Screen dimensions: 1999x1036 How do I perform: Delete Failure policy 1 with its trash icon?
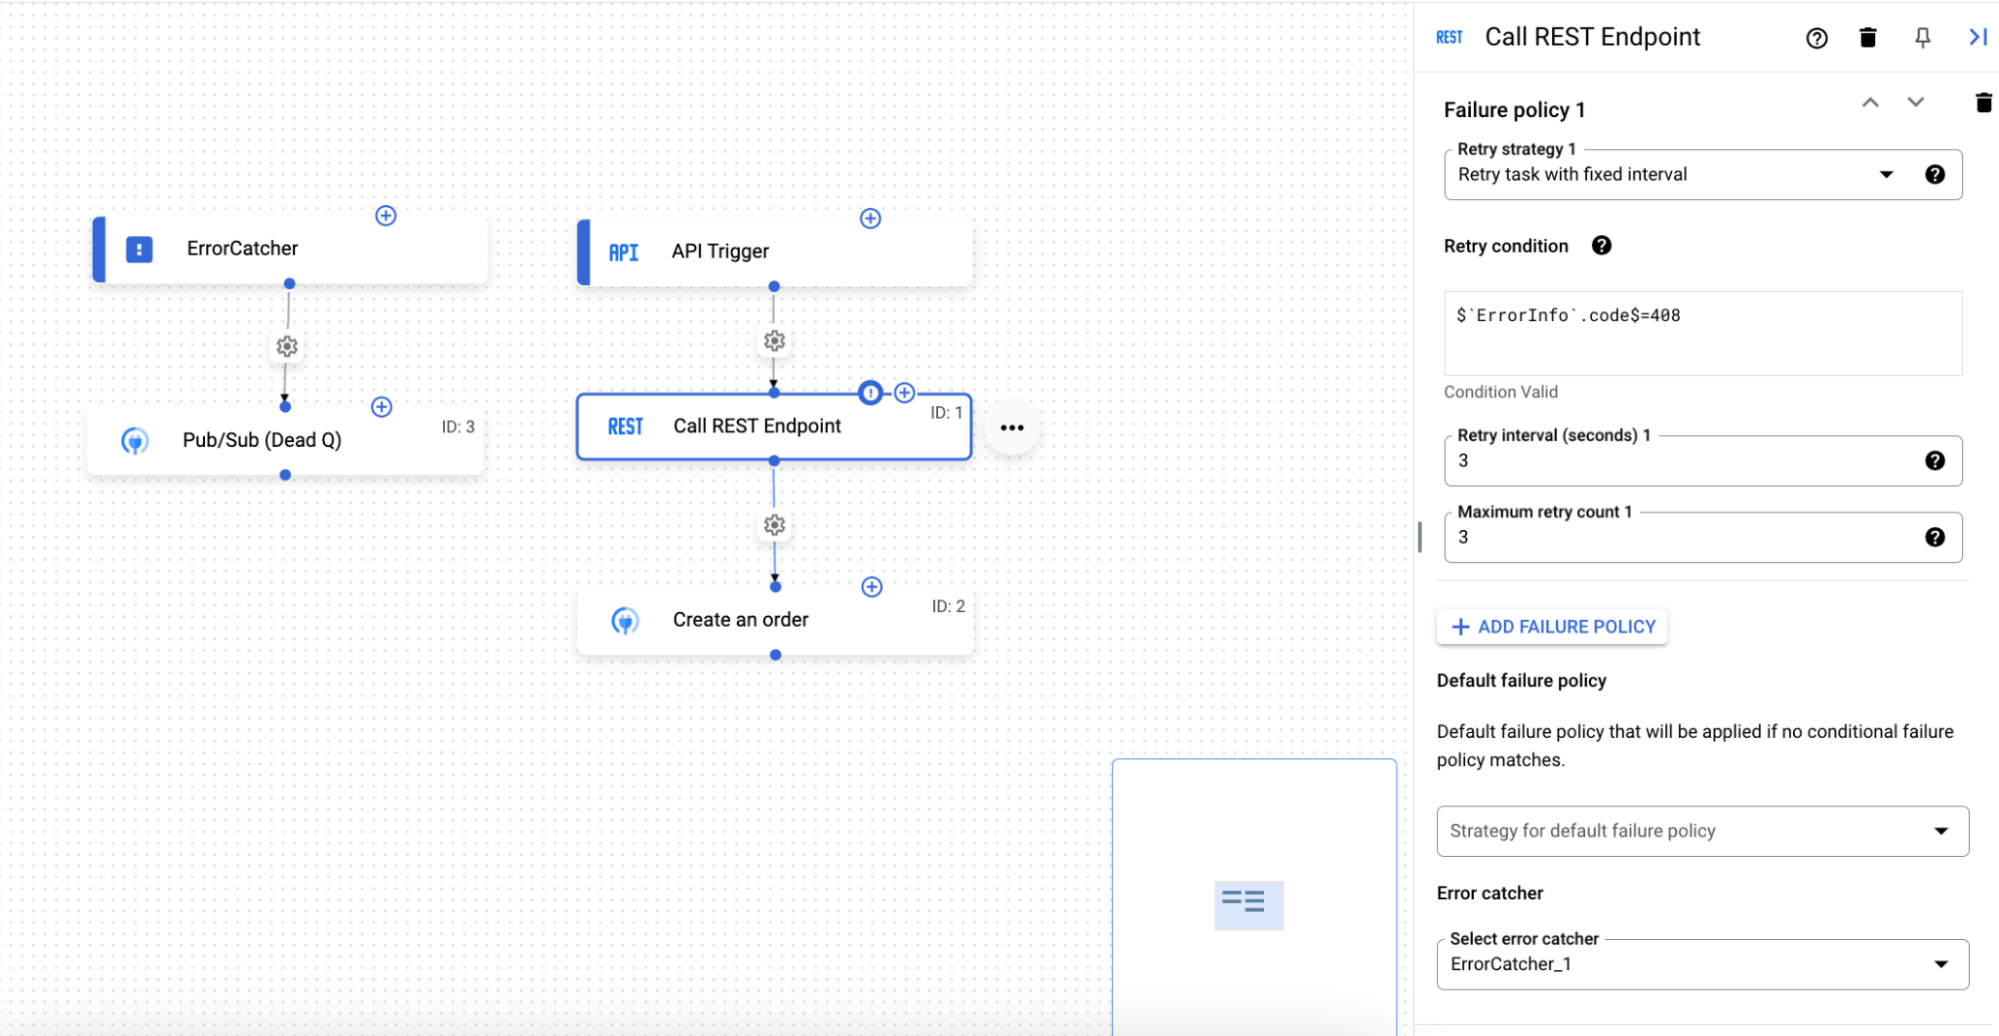[x=1983, y=101]
